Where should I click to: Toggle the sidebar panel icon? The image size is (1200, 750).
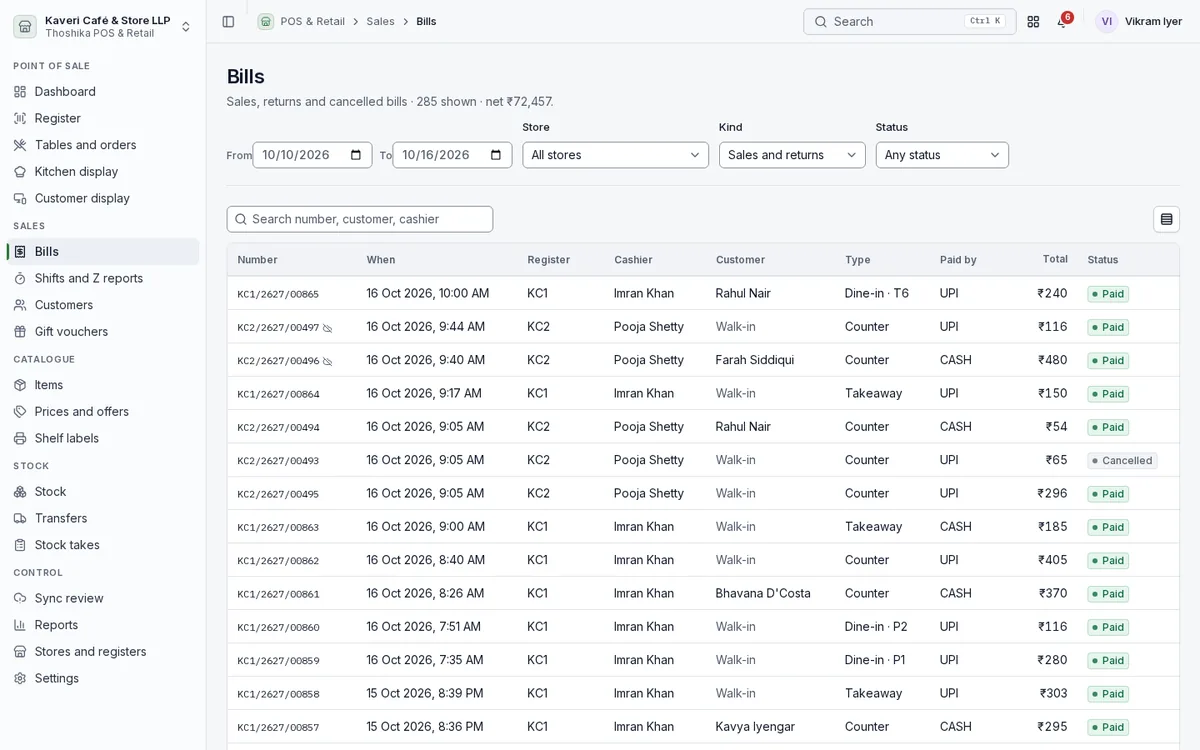228,21
